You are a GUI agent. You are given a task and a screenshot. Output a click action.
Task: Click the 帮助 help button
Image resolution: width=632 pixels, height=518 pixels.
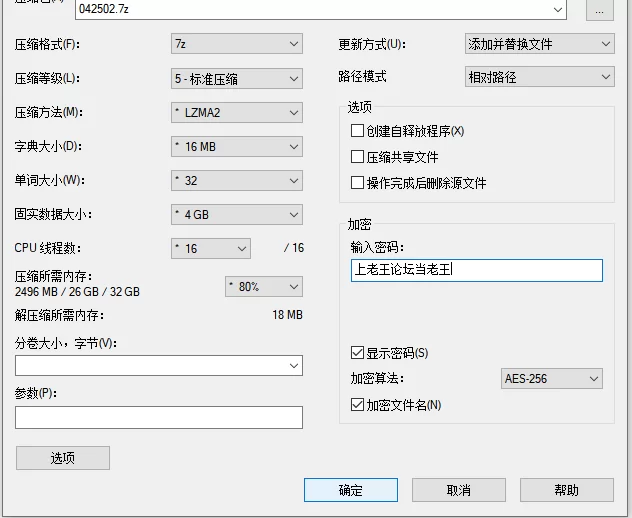[567, 490]
